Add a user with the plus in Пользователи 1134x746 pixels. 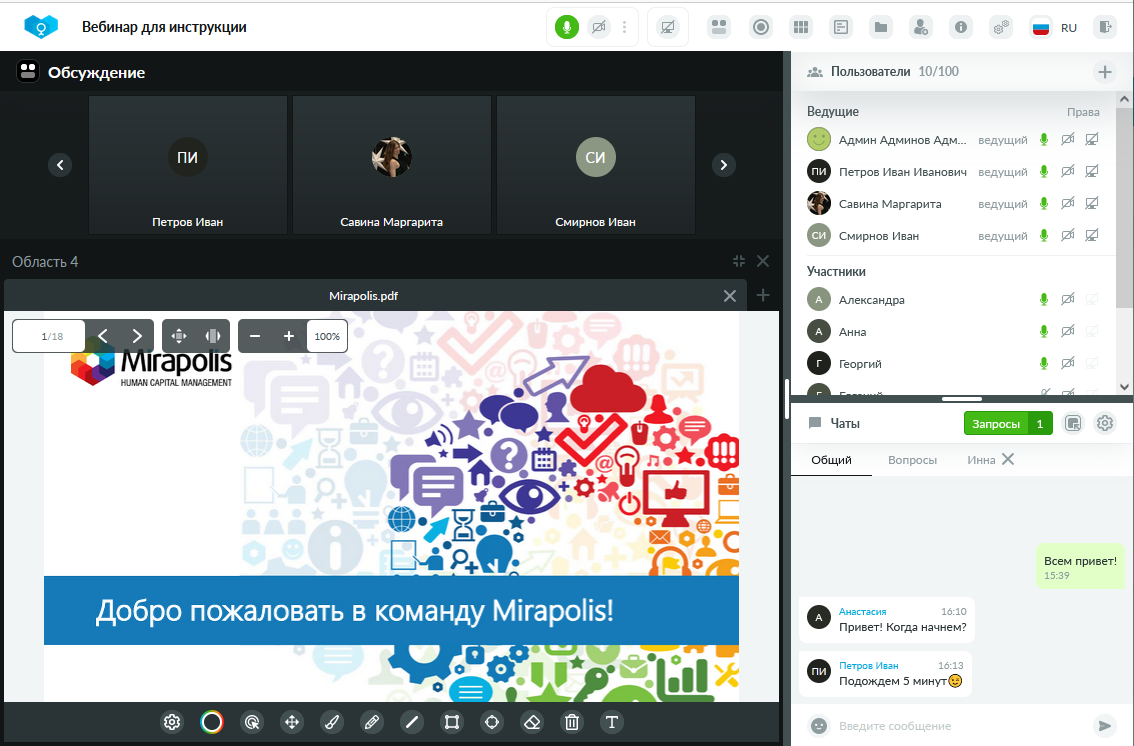point(1104,72)
